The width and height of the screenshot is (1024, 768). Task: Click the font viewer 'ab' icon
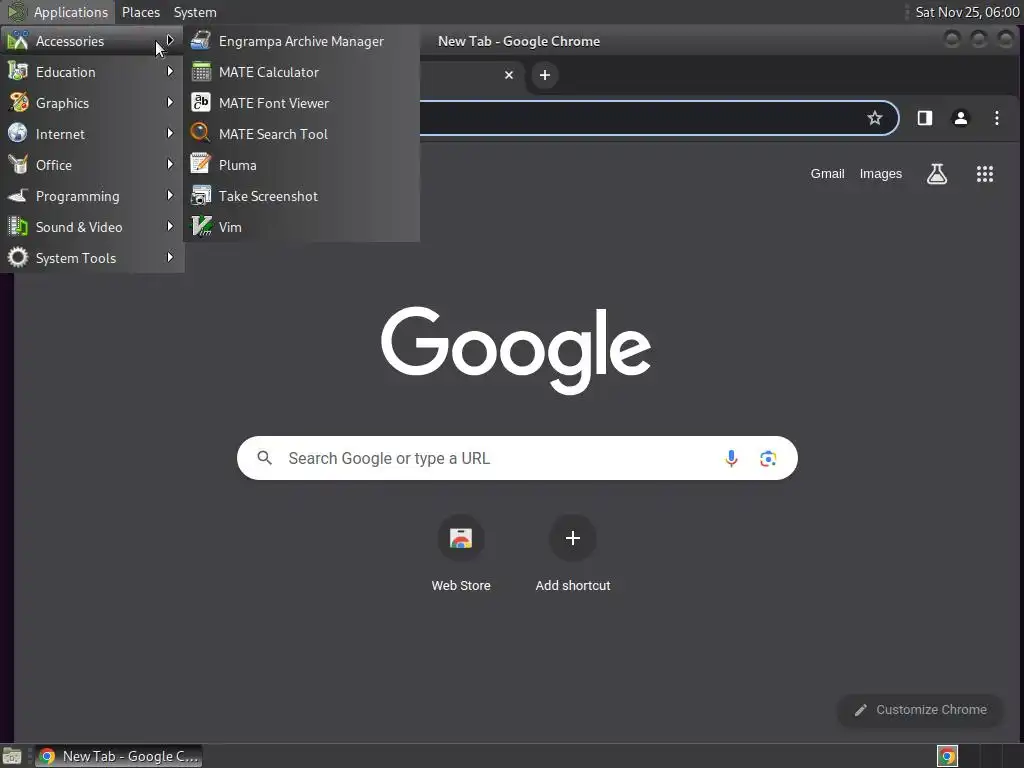pyautogui.click(x=201, y=103)
